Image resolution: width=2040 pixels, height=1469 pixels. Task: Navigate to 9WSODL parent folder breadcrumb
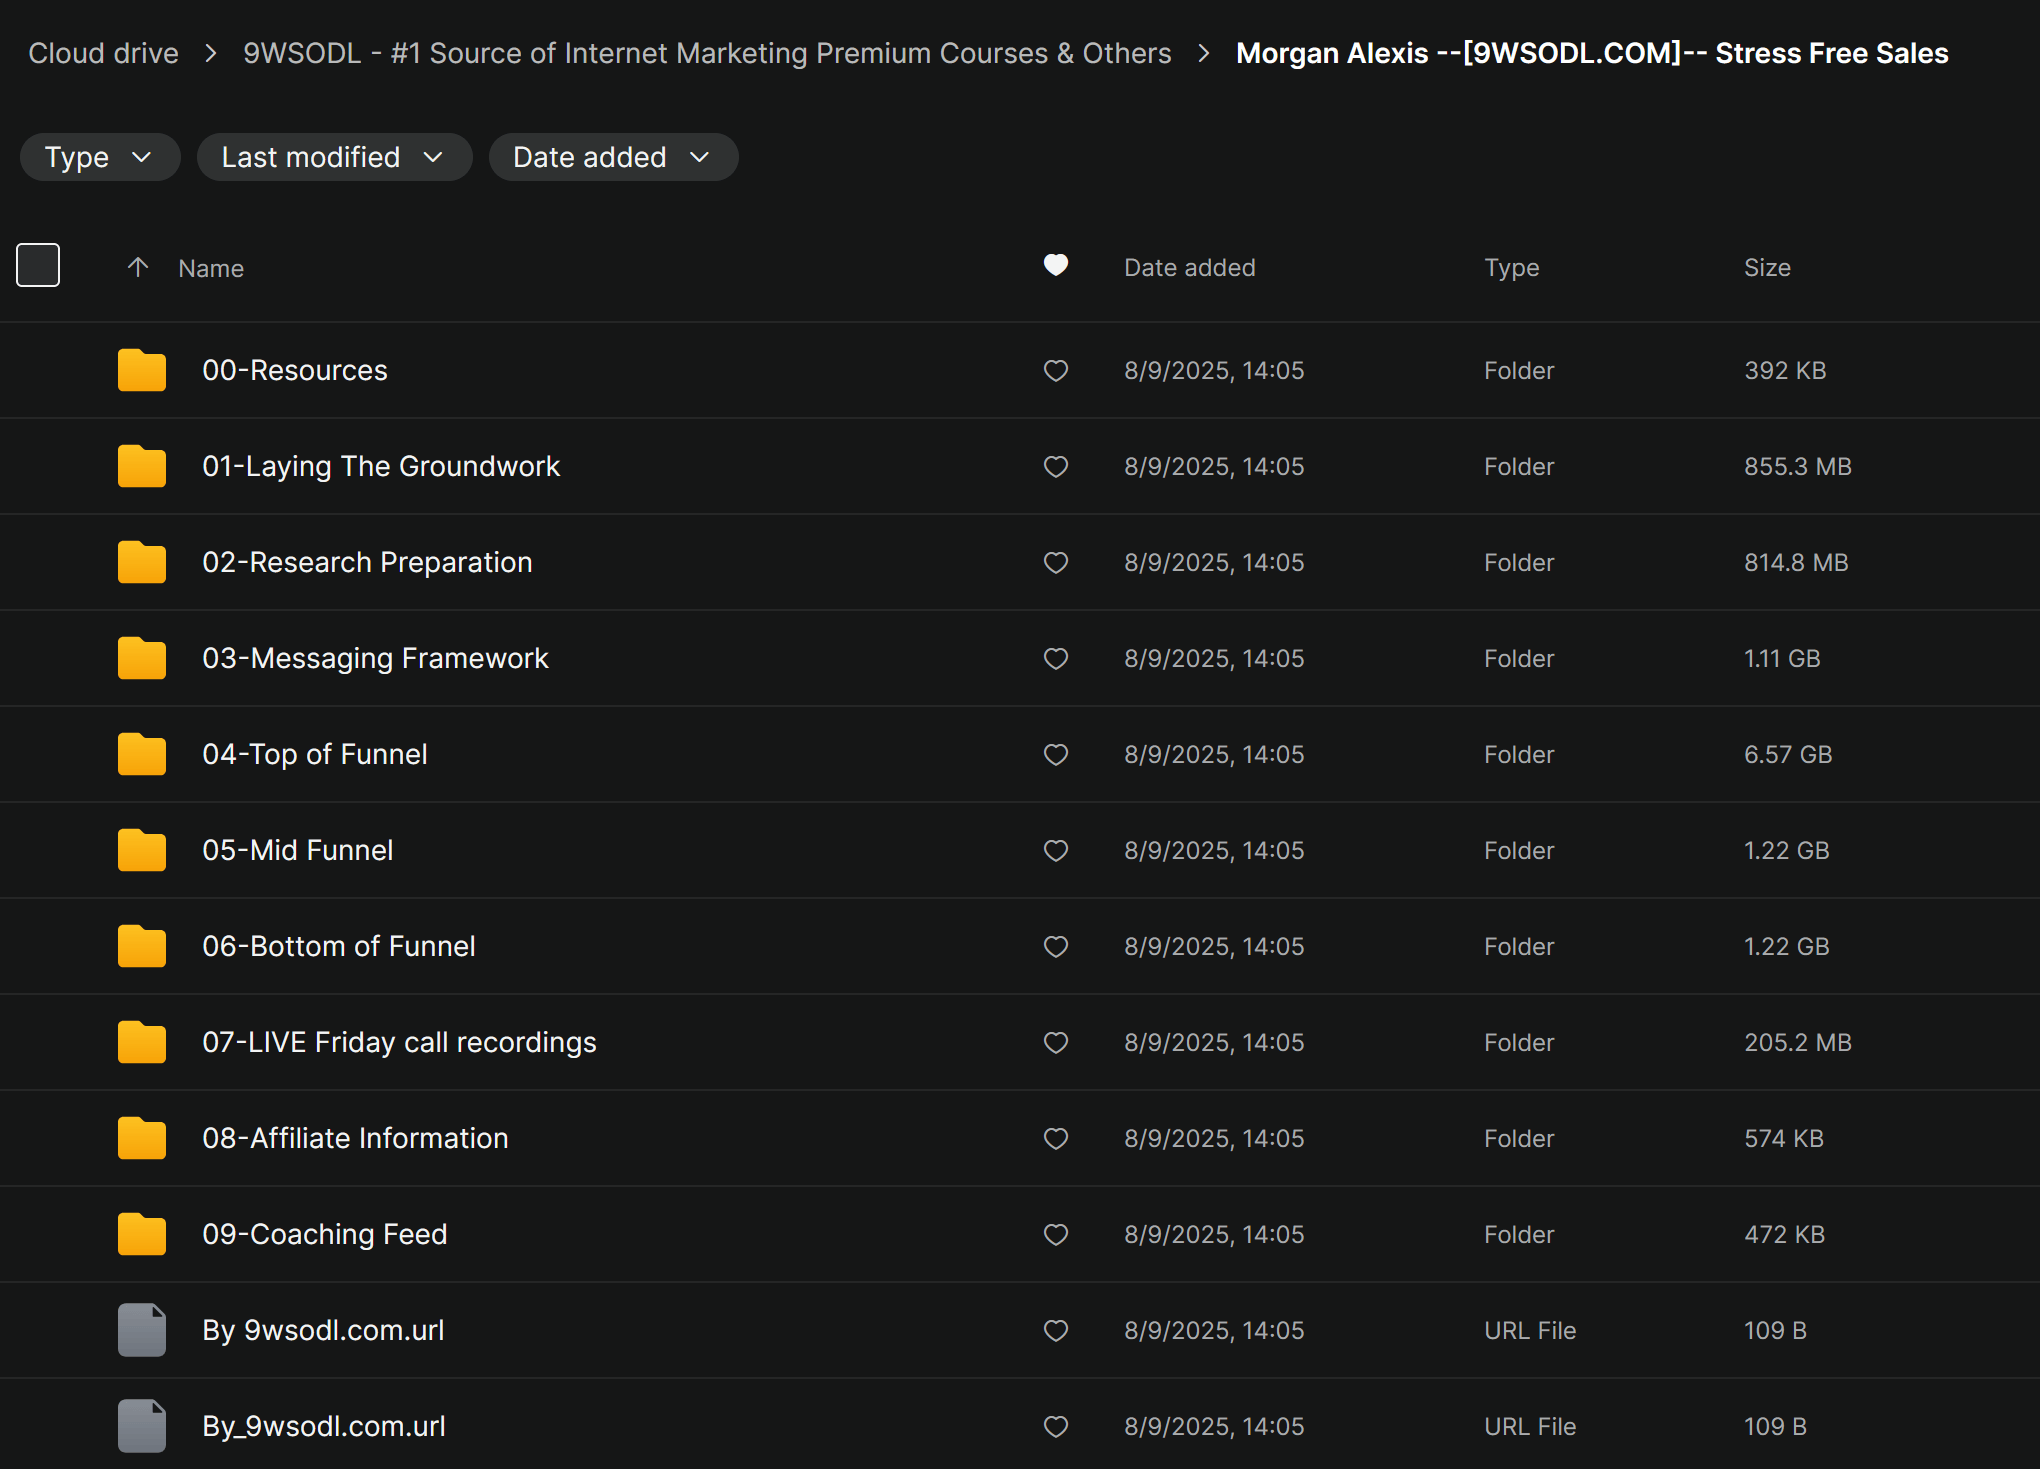click(x=707, y=53)
